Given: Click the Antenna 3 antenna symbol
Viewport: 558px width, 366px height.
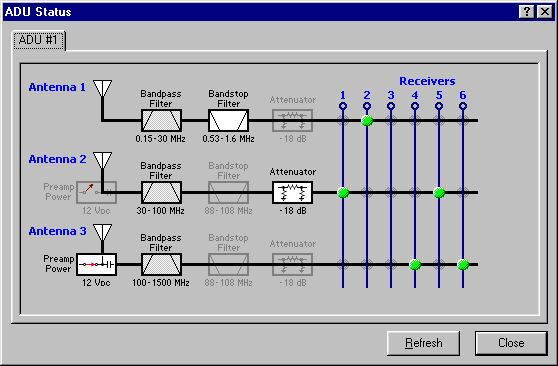Looking at the screenshot, I should click(102, 232).
